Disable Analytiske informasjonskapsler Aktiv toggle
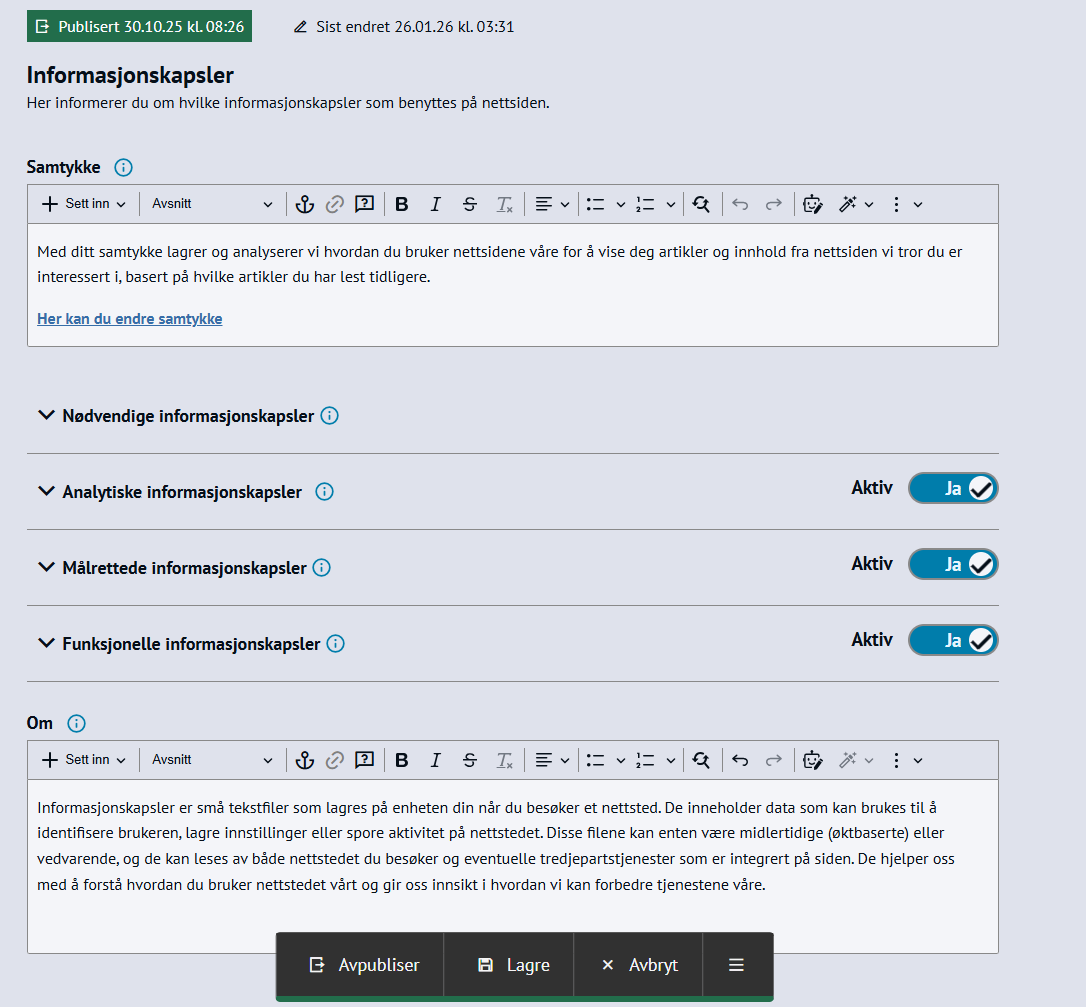The image size is (1086, 1007). [952, 488]
